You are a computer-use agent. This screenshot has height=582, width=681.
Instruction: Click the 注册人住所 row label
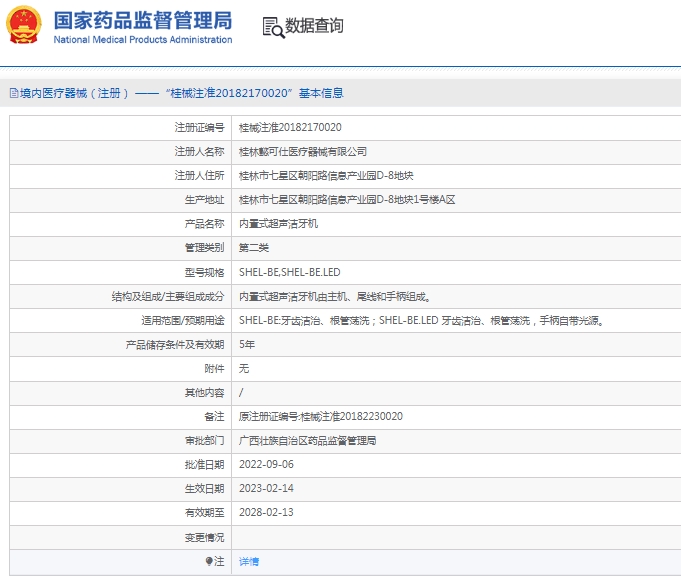point(199,175)
